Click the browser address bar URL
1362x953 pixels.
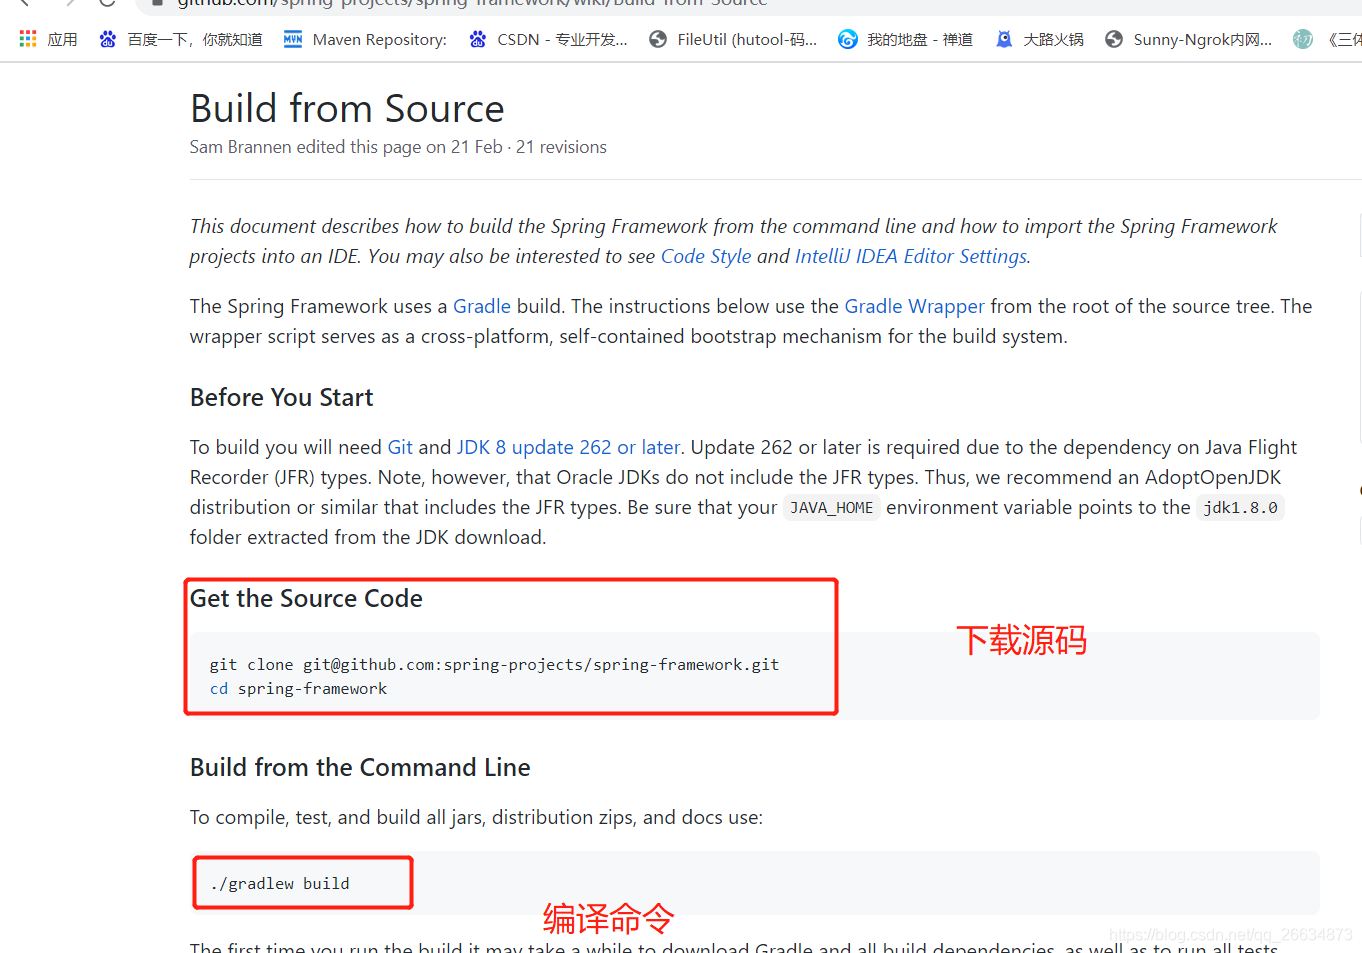[472, 3]
